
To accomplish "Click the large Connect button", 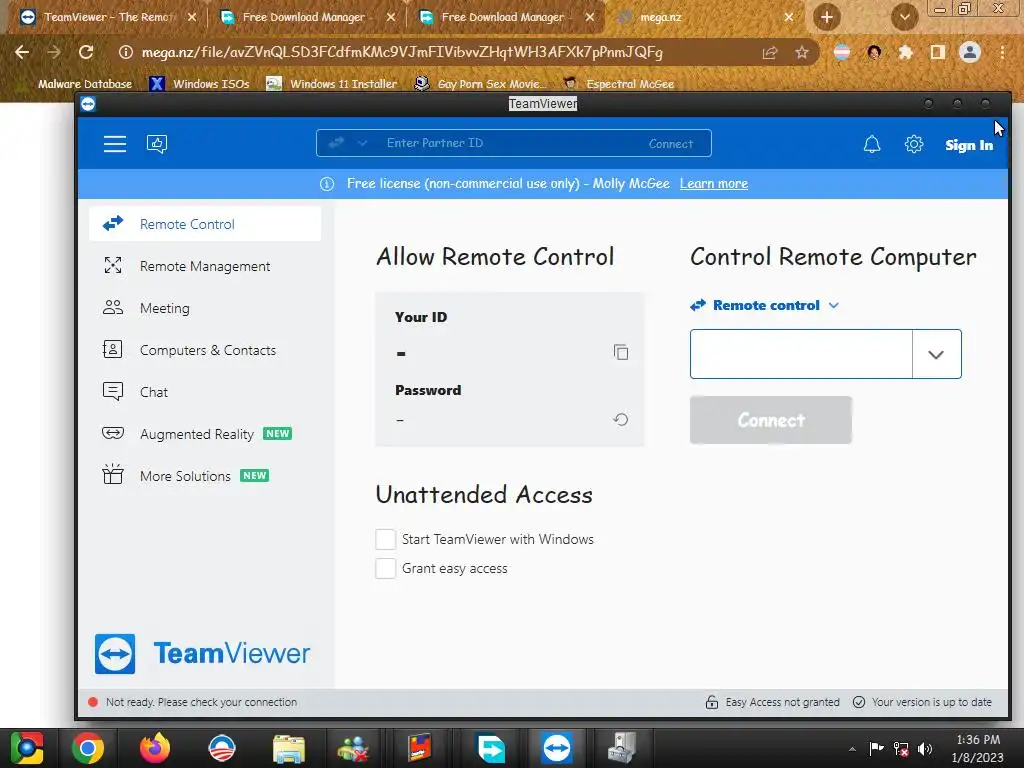I will point(771,420).
